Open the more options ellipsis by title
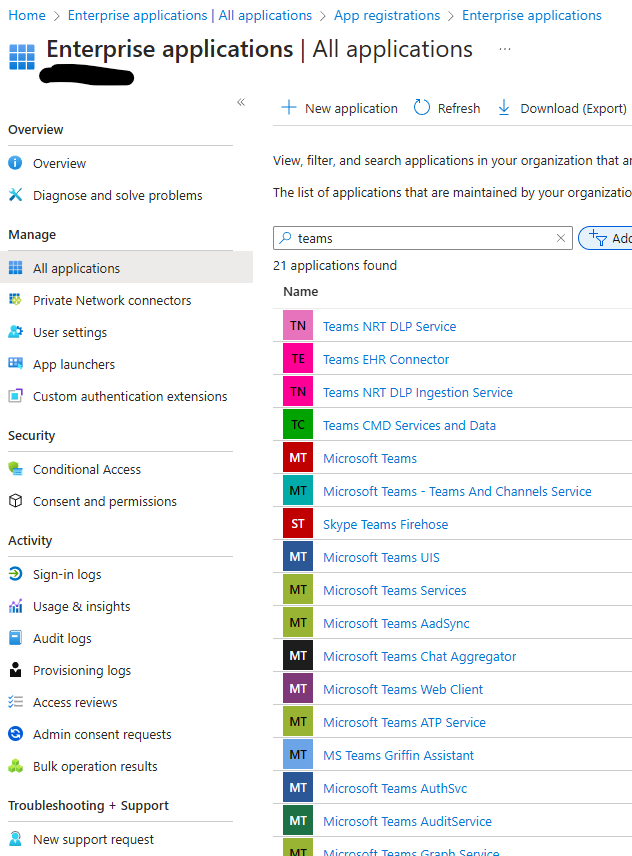Viewport: 632px width, 856px height. [505, 49]
